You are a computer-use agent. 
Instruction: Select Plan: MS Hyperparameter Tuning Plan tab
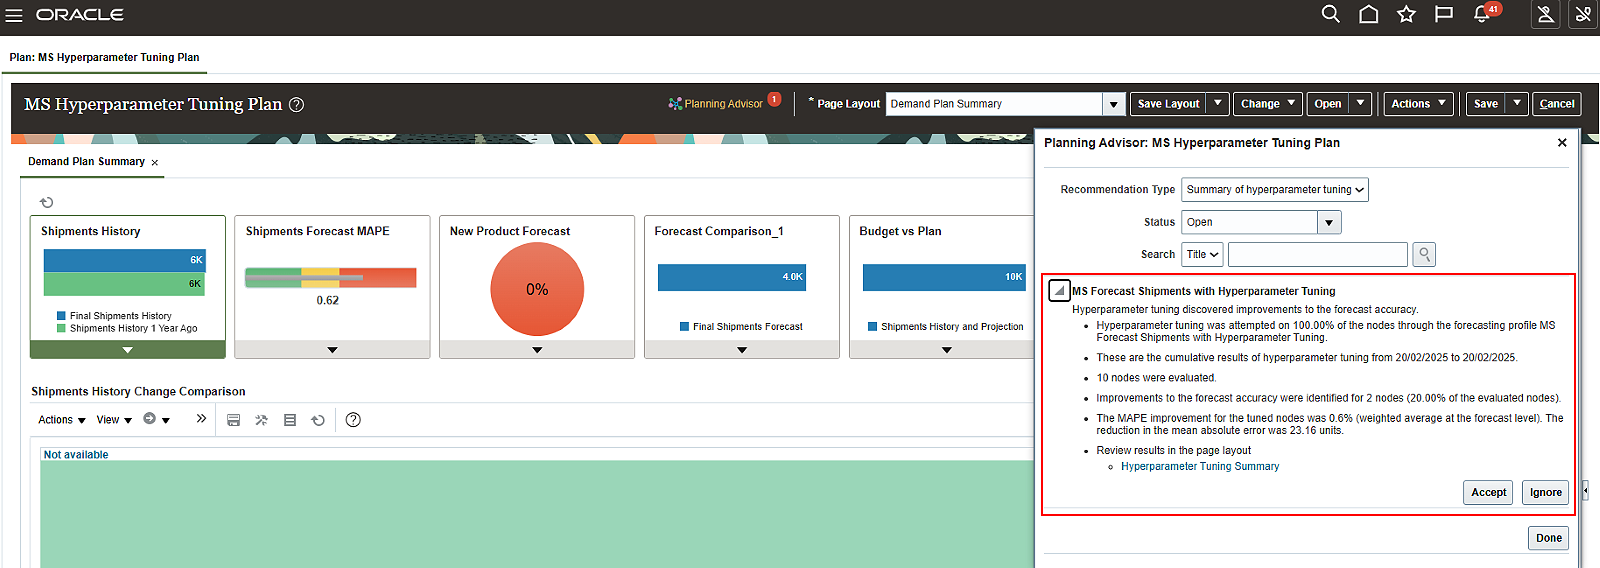(104, 57)
